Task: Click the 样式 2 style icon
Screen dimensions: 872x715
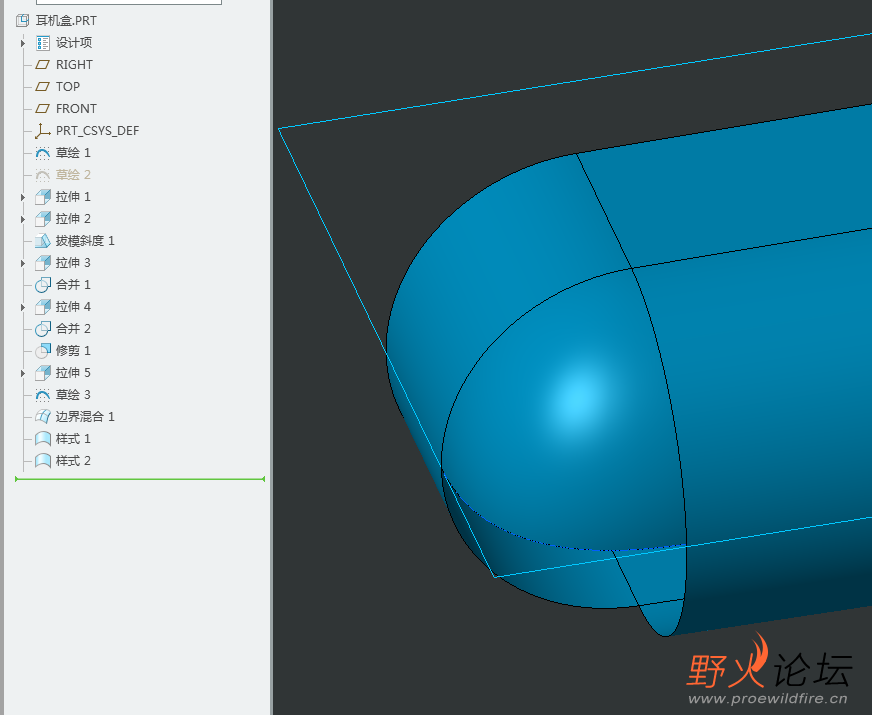Action: (x=43, y=461)
